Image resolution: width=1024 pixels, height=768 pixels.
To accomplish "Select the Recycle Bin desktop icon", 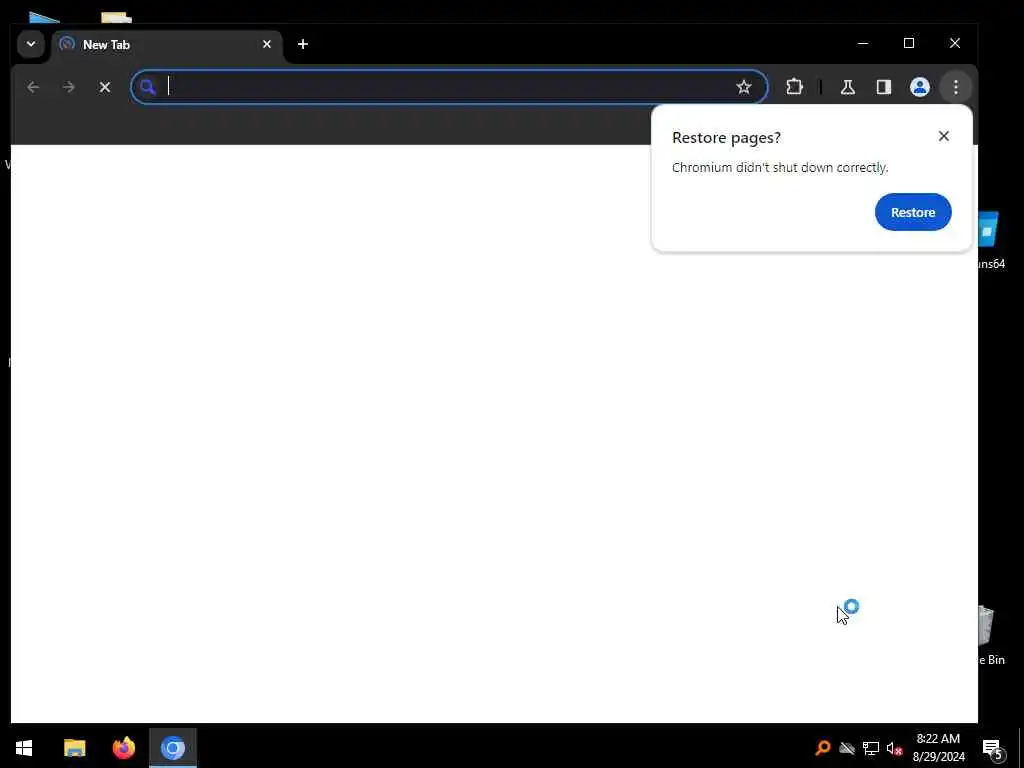I will point(991,636).
